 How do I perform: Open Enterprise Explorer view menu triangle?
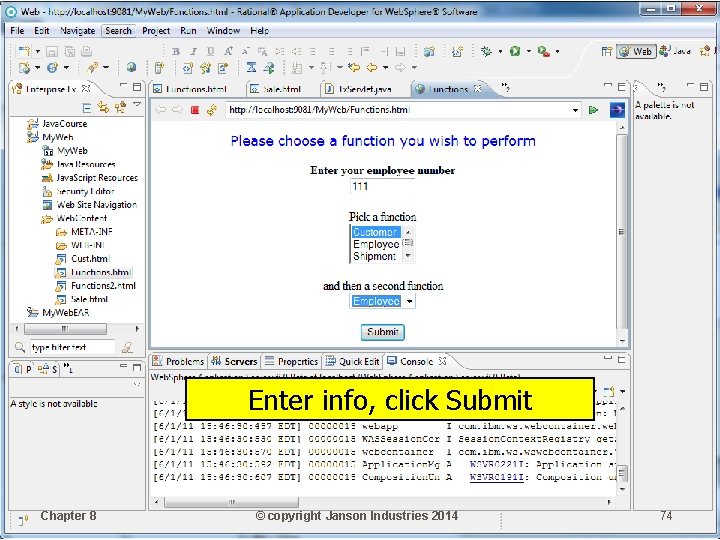point(137,105)
